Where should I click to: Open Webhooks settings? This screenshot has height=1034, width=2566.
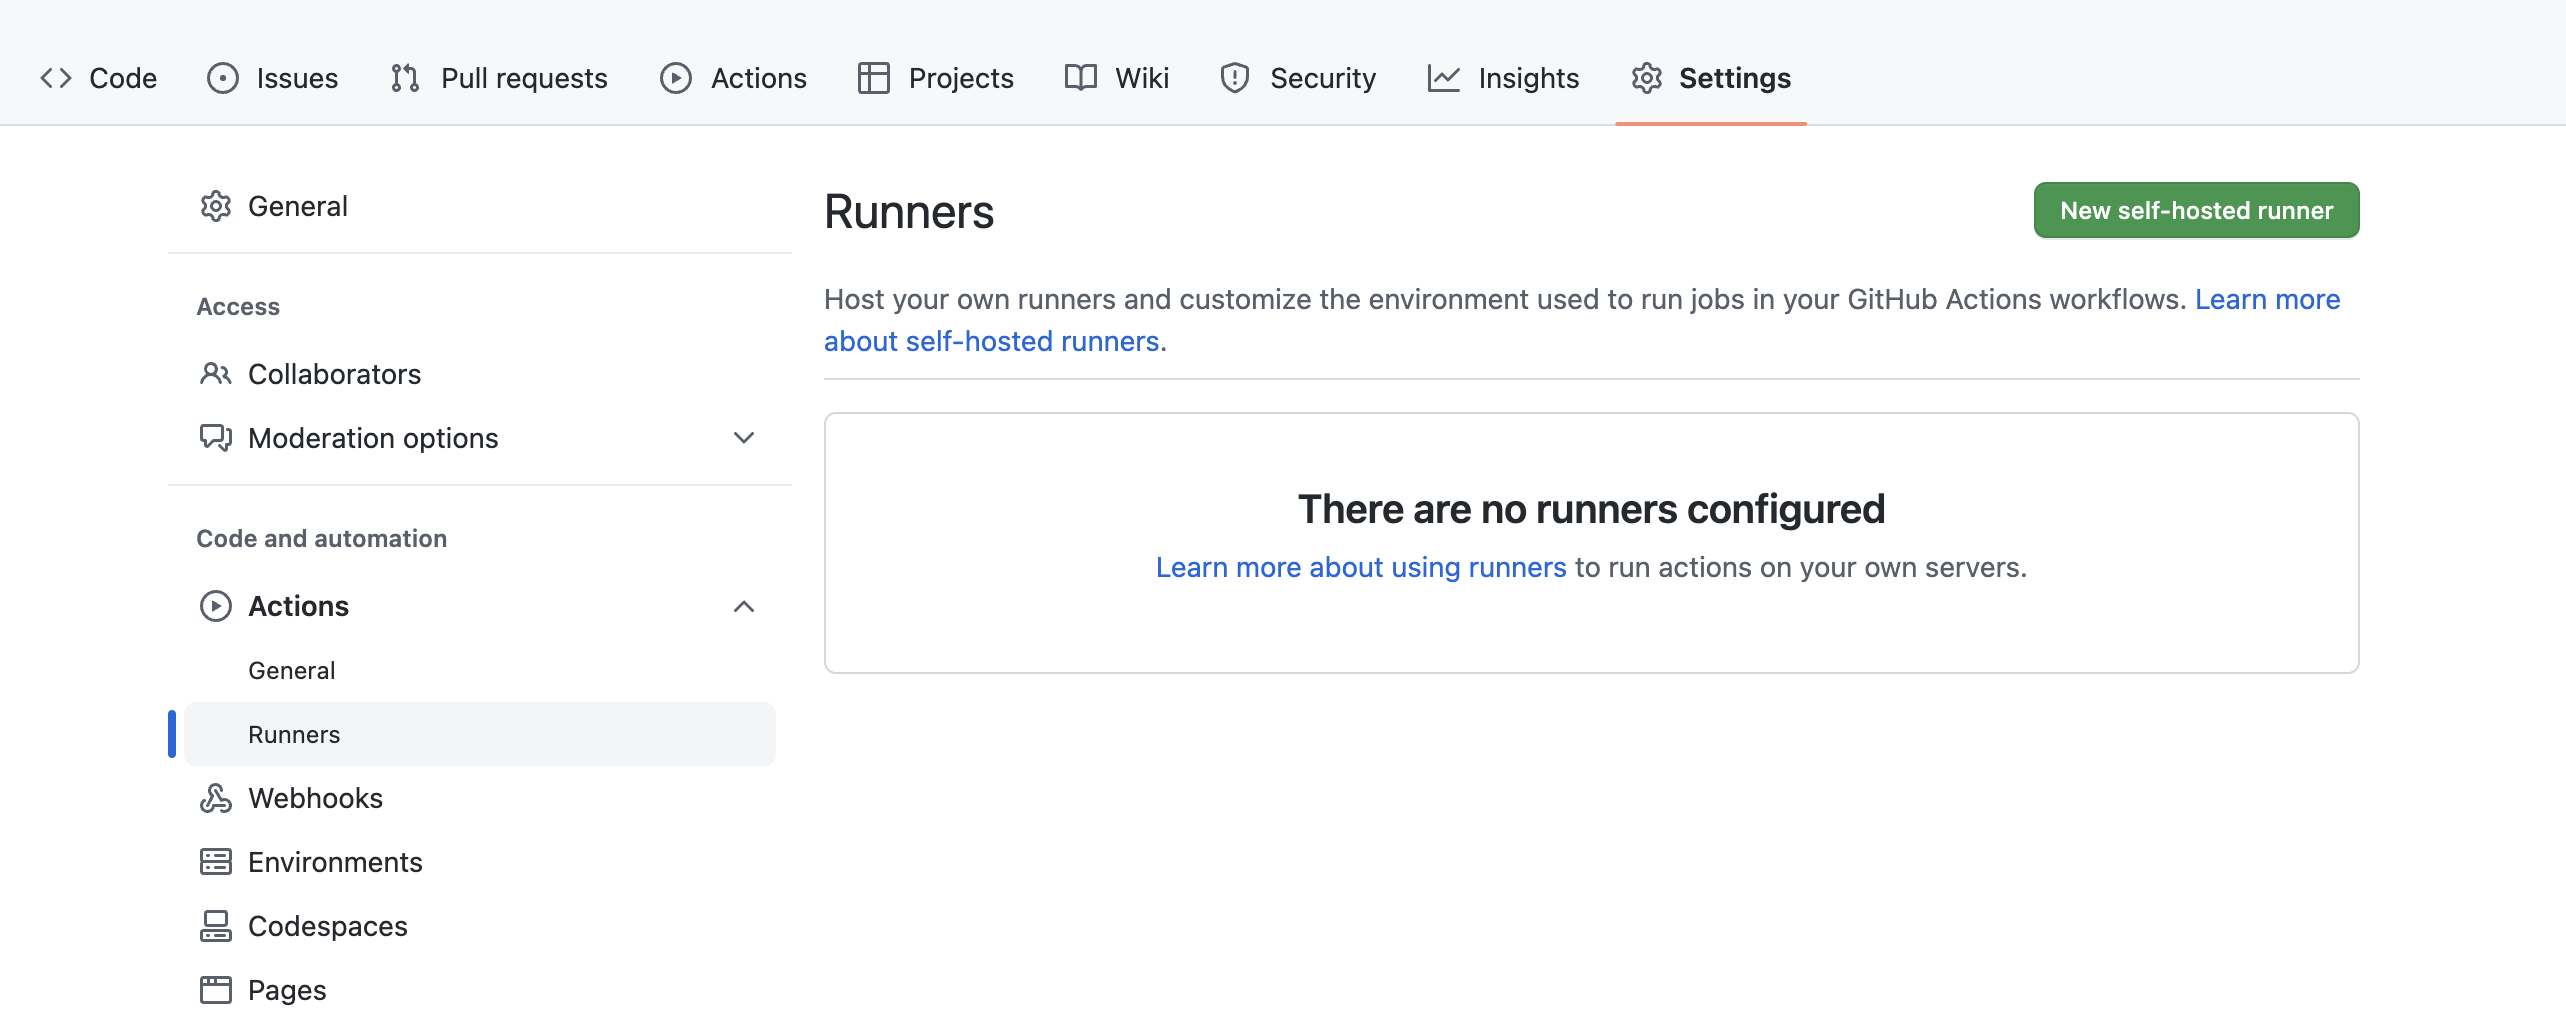coord(480,798)
